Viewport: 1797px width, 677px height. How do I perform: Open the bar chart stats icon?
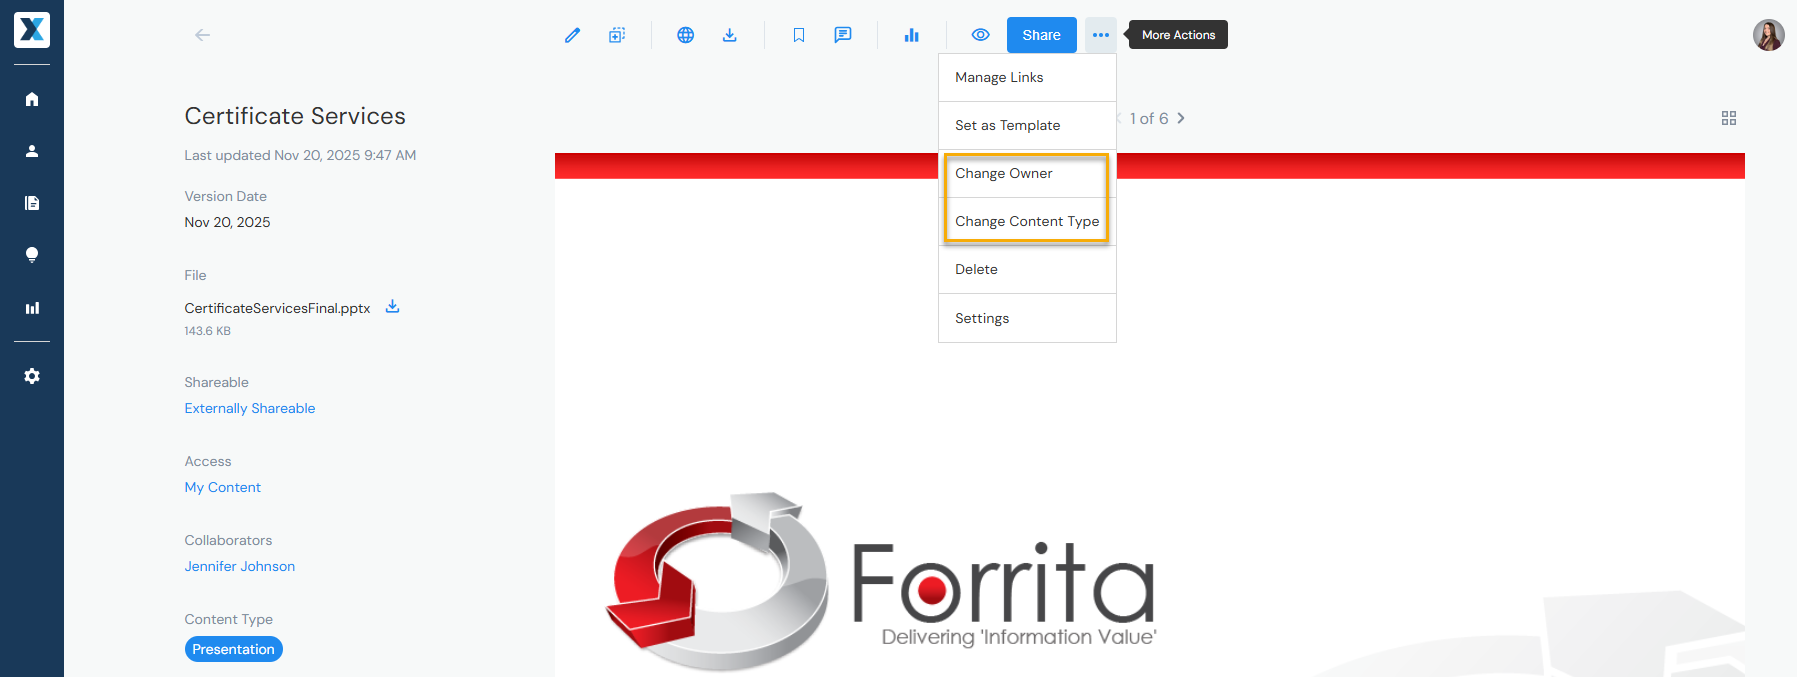coord(911,35)
